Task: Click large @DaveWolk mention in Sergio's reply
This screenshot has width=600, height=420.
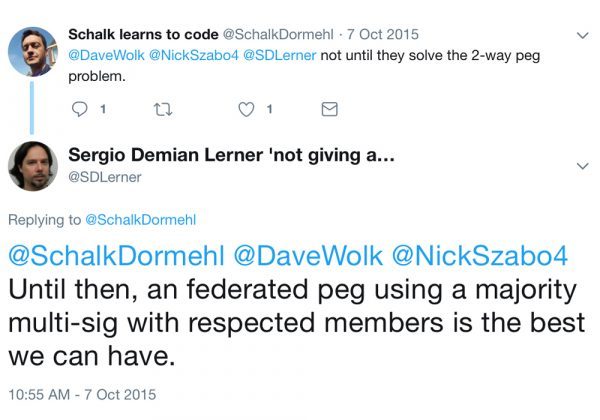Action: (318, 256)
